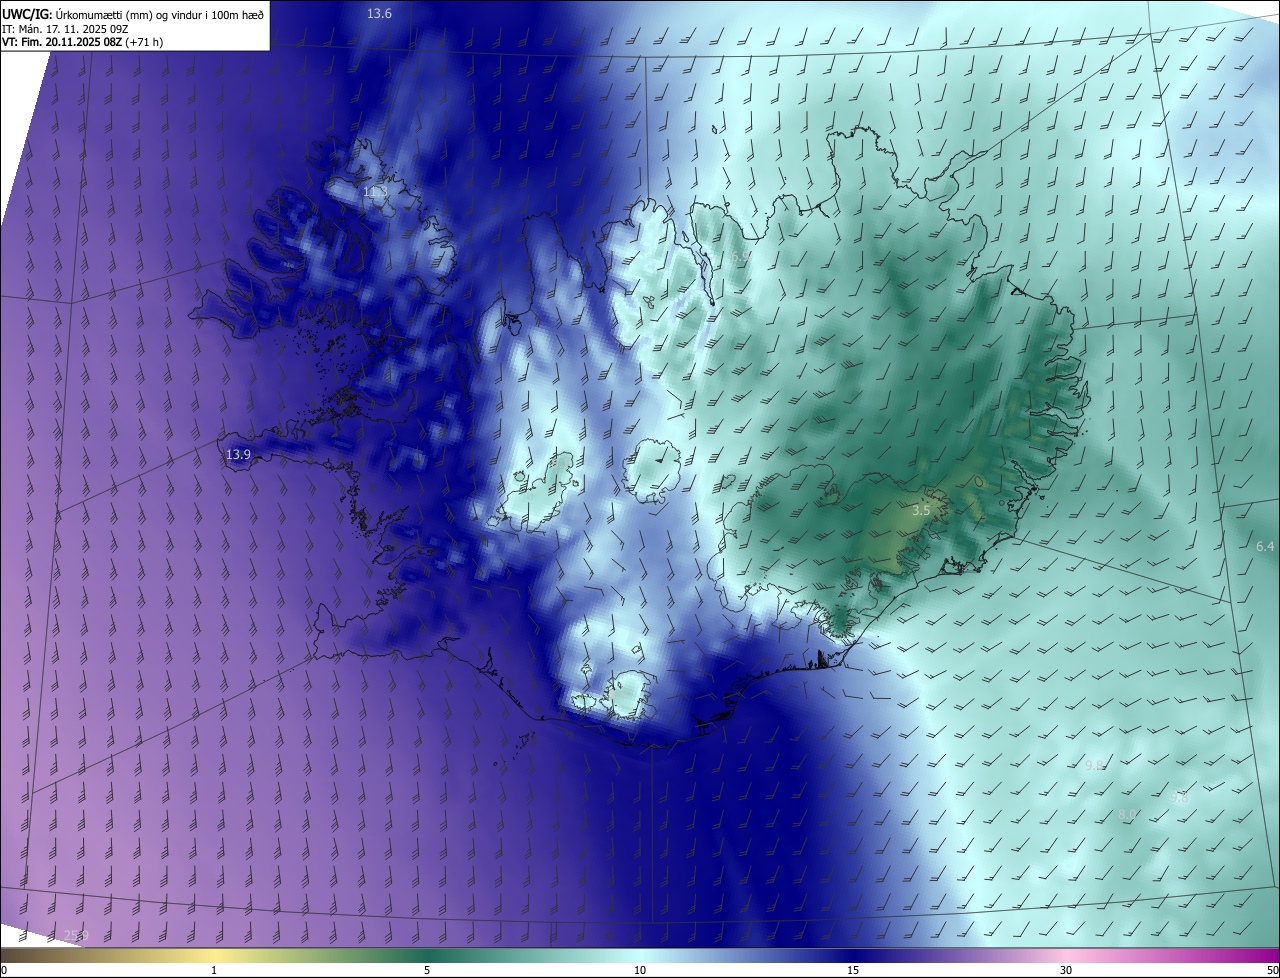The width and height of the screenshot is (1280, 978).
Task: Click the 8.0 value label
Action: pyautogui.click(x=1127, y=815)
